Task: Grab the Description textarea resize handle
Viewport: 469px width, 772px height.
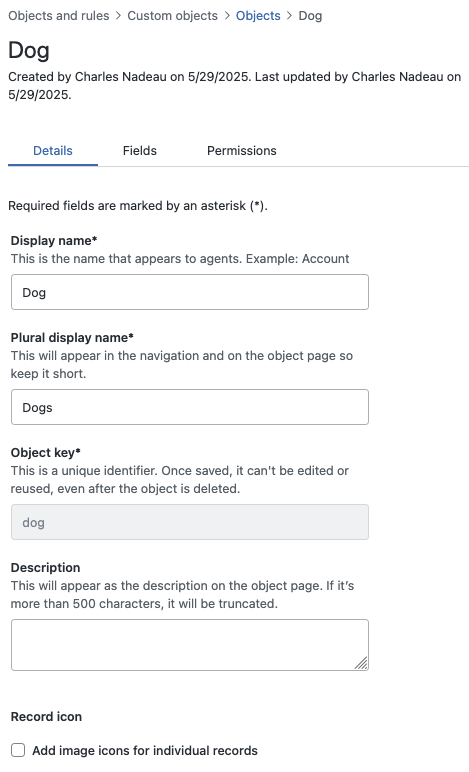Action: pyautogui.click(x=362, y=663)
